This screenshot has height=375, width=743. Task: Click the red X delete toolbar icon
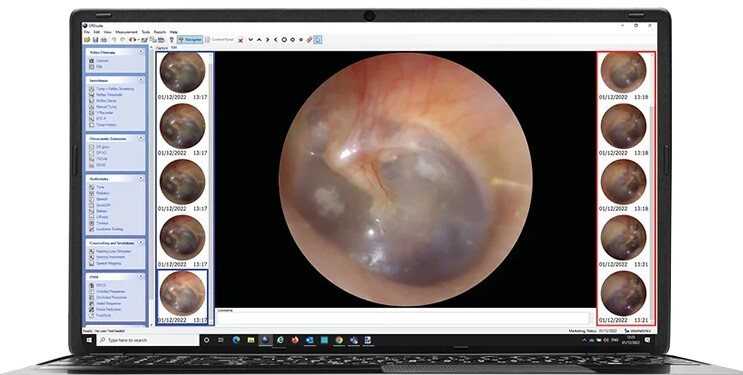(241, 40)
